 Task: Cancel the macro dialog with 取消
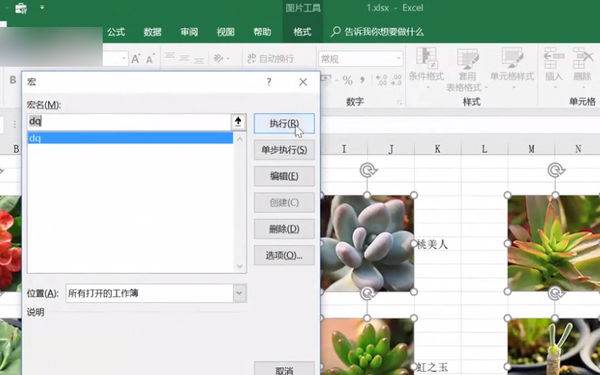(x=284, y=368)
